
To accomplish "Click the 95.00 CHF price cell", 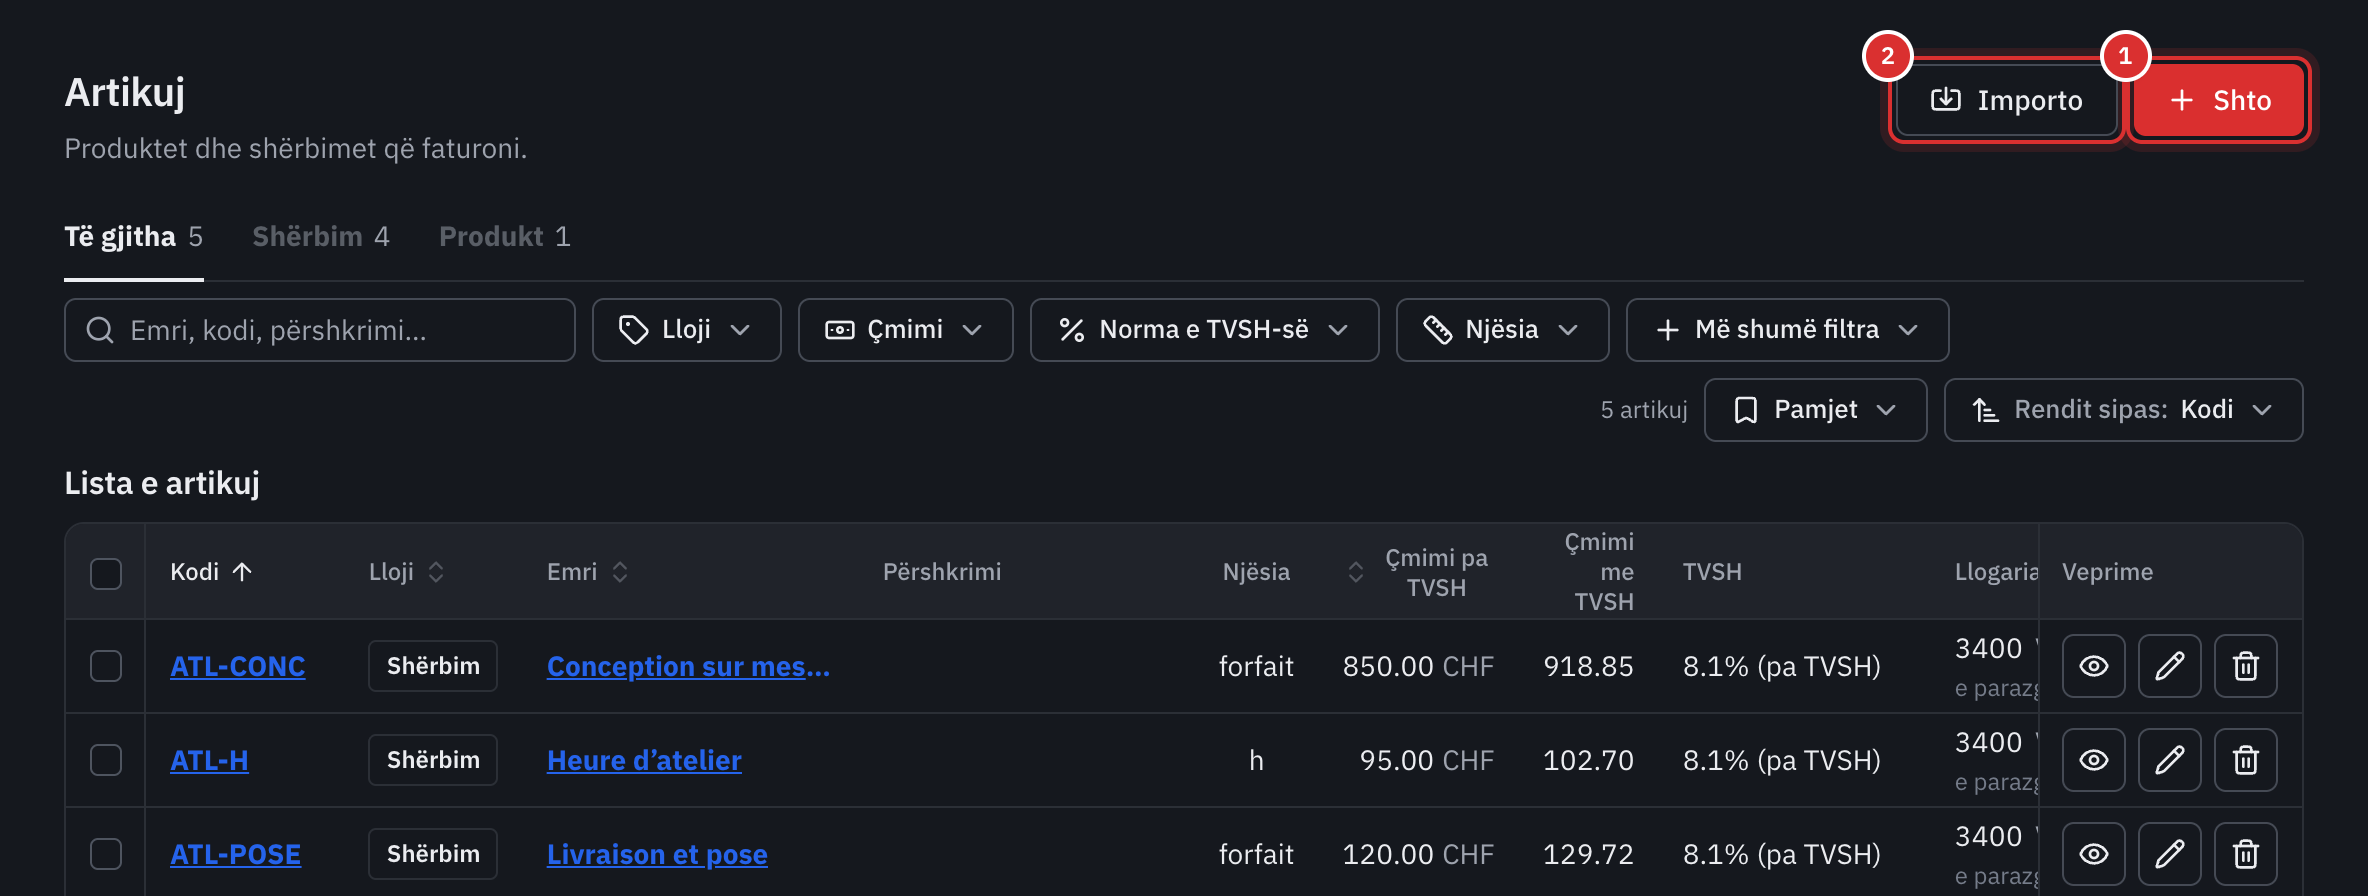I will tap(1426, 760).
